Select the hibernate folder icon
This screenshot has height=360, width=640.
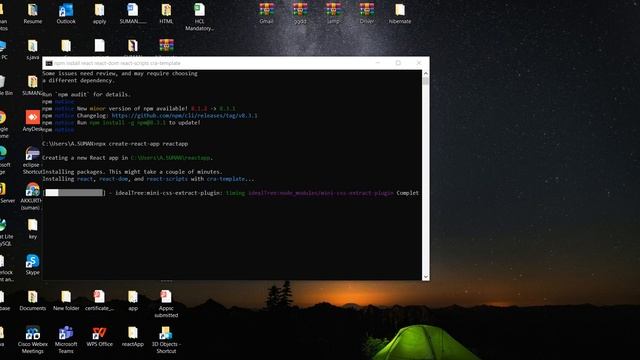click(x=400, y=14)
